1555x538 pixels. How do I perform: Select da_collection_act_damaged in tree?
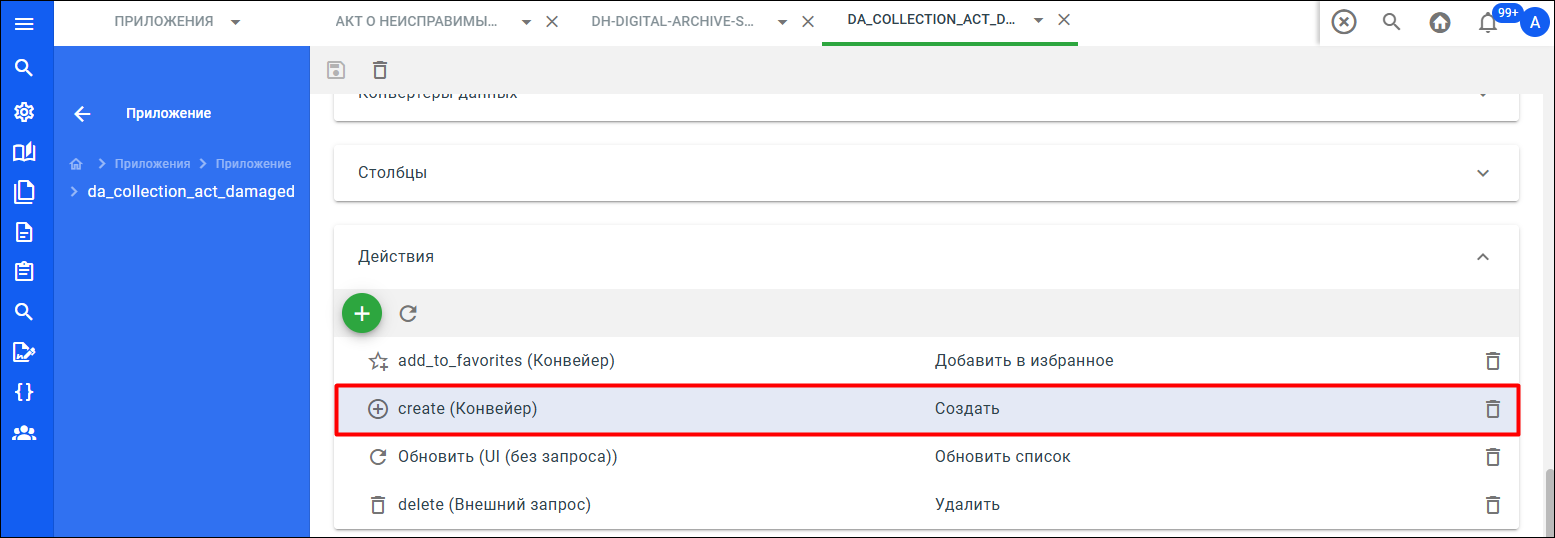coord(191,192)
